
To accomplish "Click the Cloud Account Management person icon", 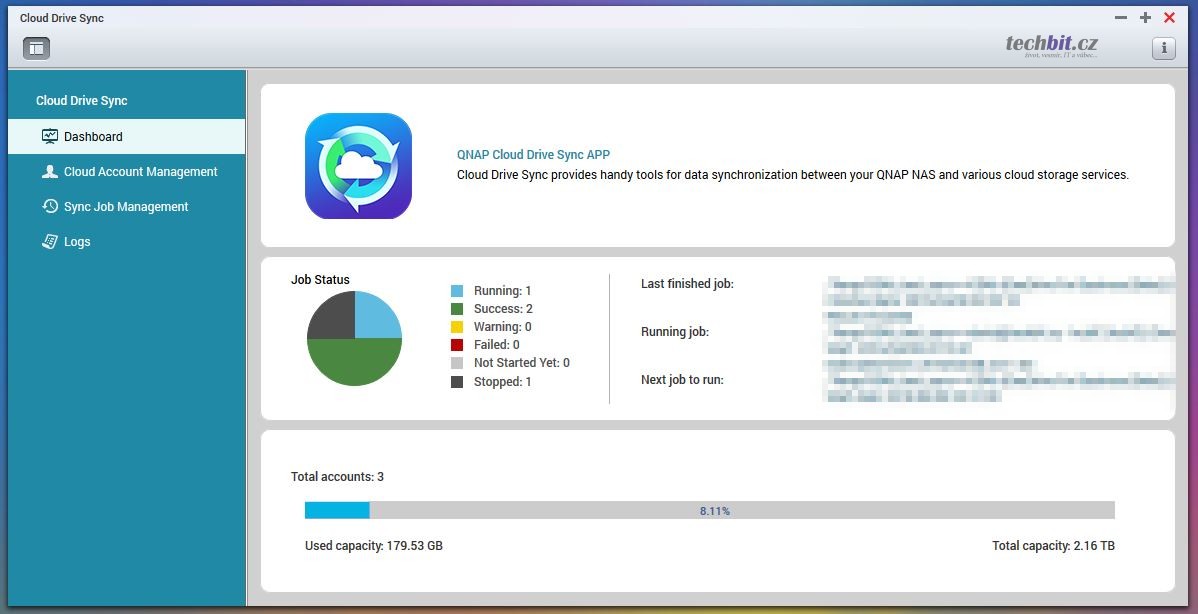I will point(50,172).
